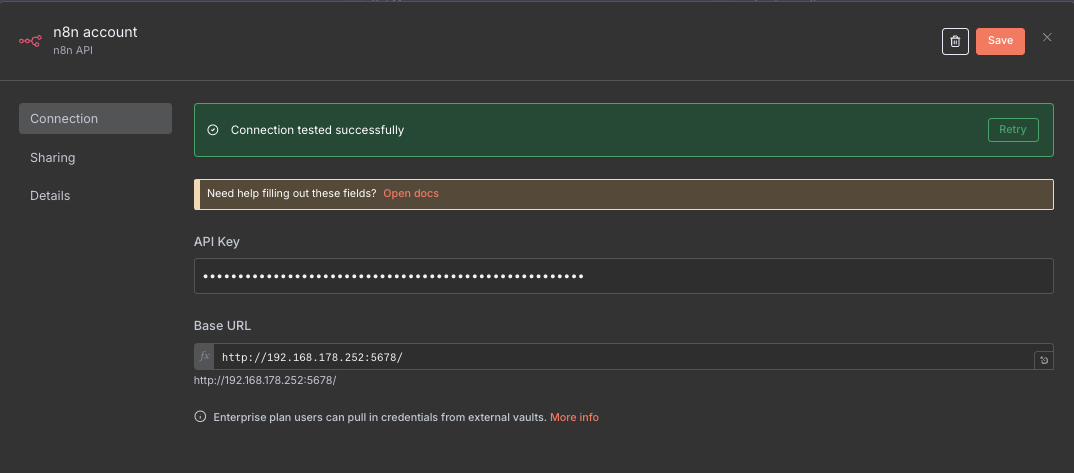Open docs link in help notice
The image size is (1074, 473).
coord(411,193)
